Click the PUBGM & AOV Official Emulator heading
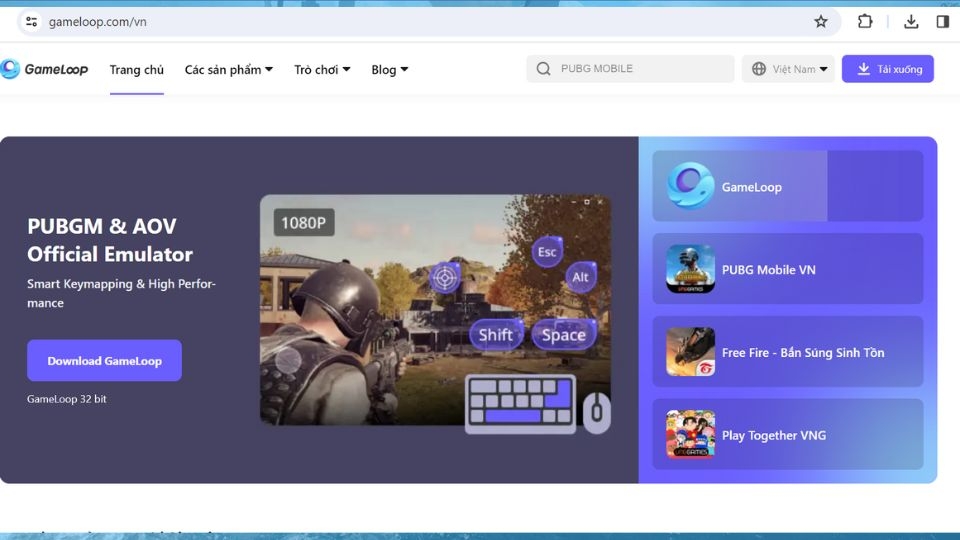 click(110, 240)
